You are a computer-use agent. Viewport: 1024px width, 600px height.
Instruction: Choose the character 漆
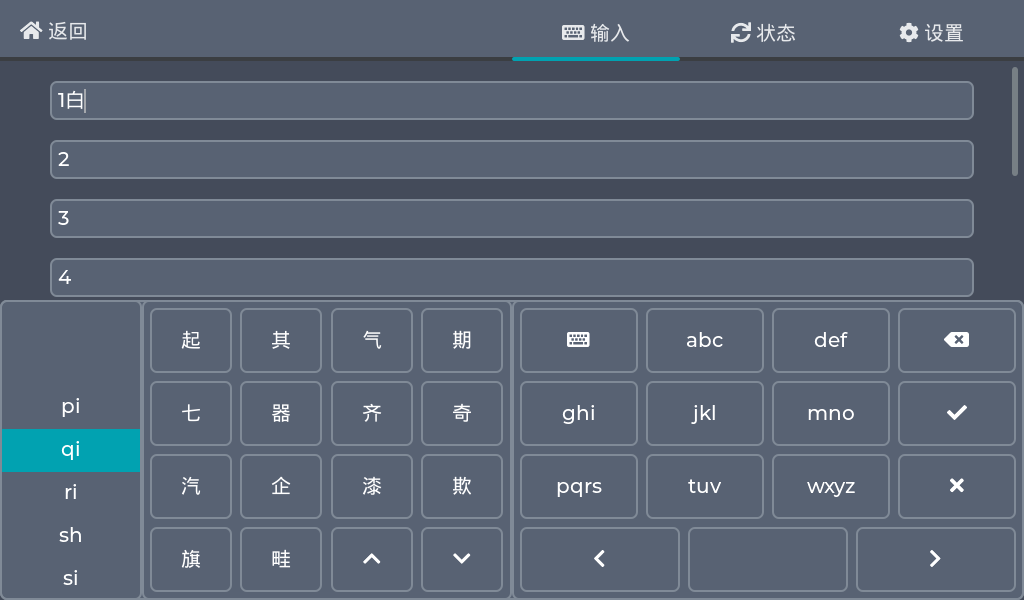[372, 486]
